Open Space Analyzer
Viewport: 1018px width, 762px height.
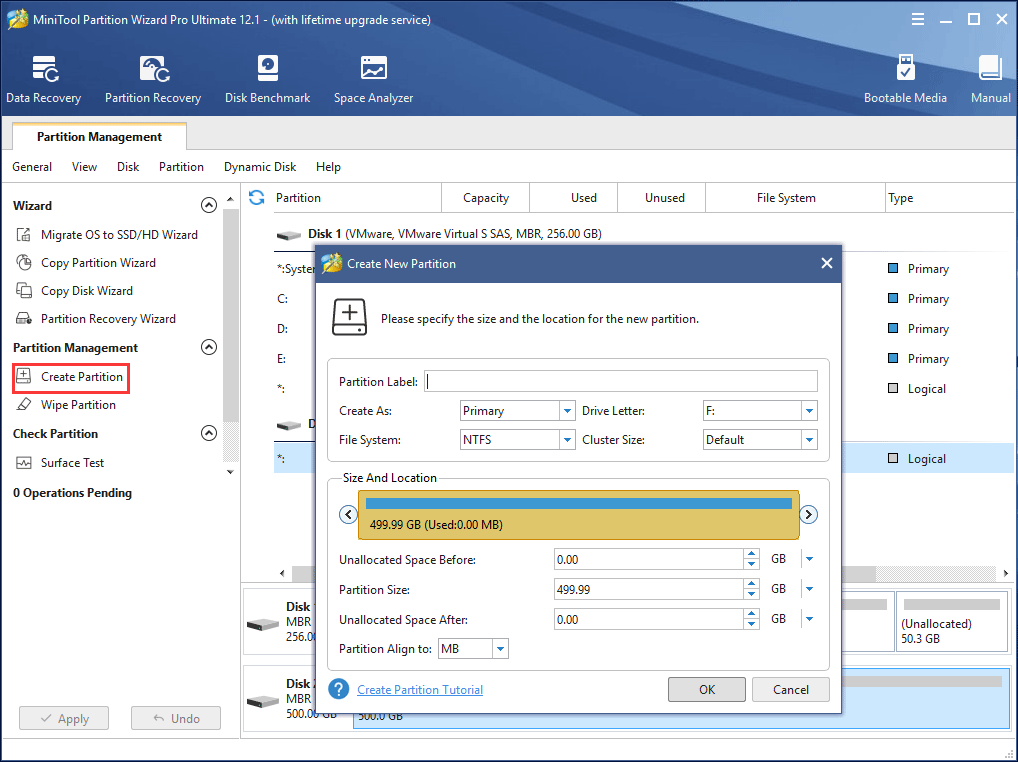click(373, 79)
